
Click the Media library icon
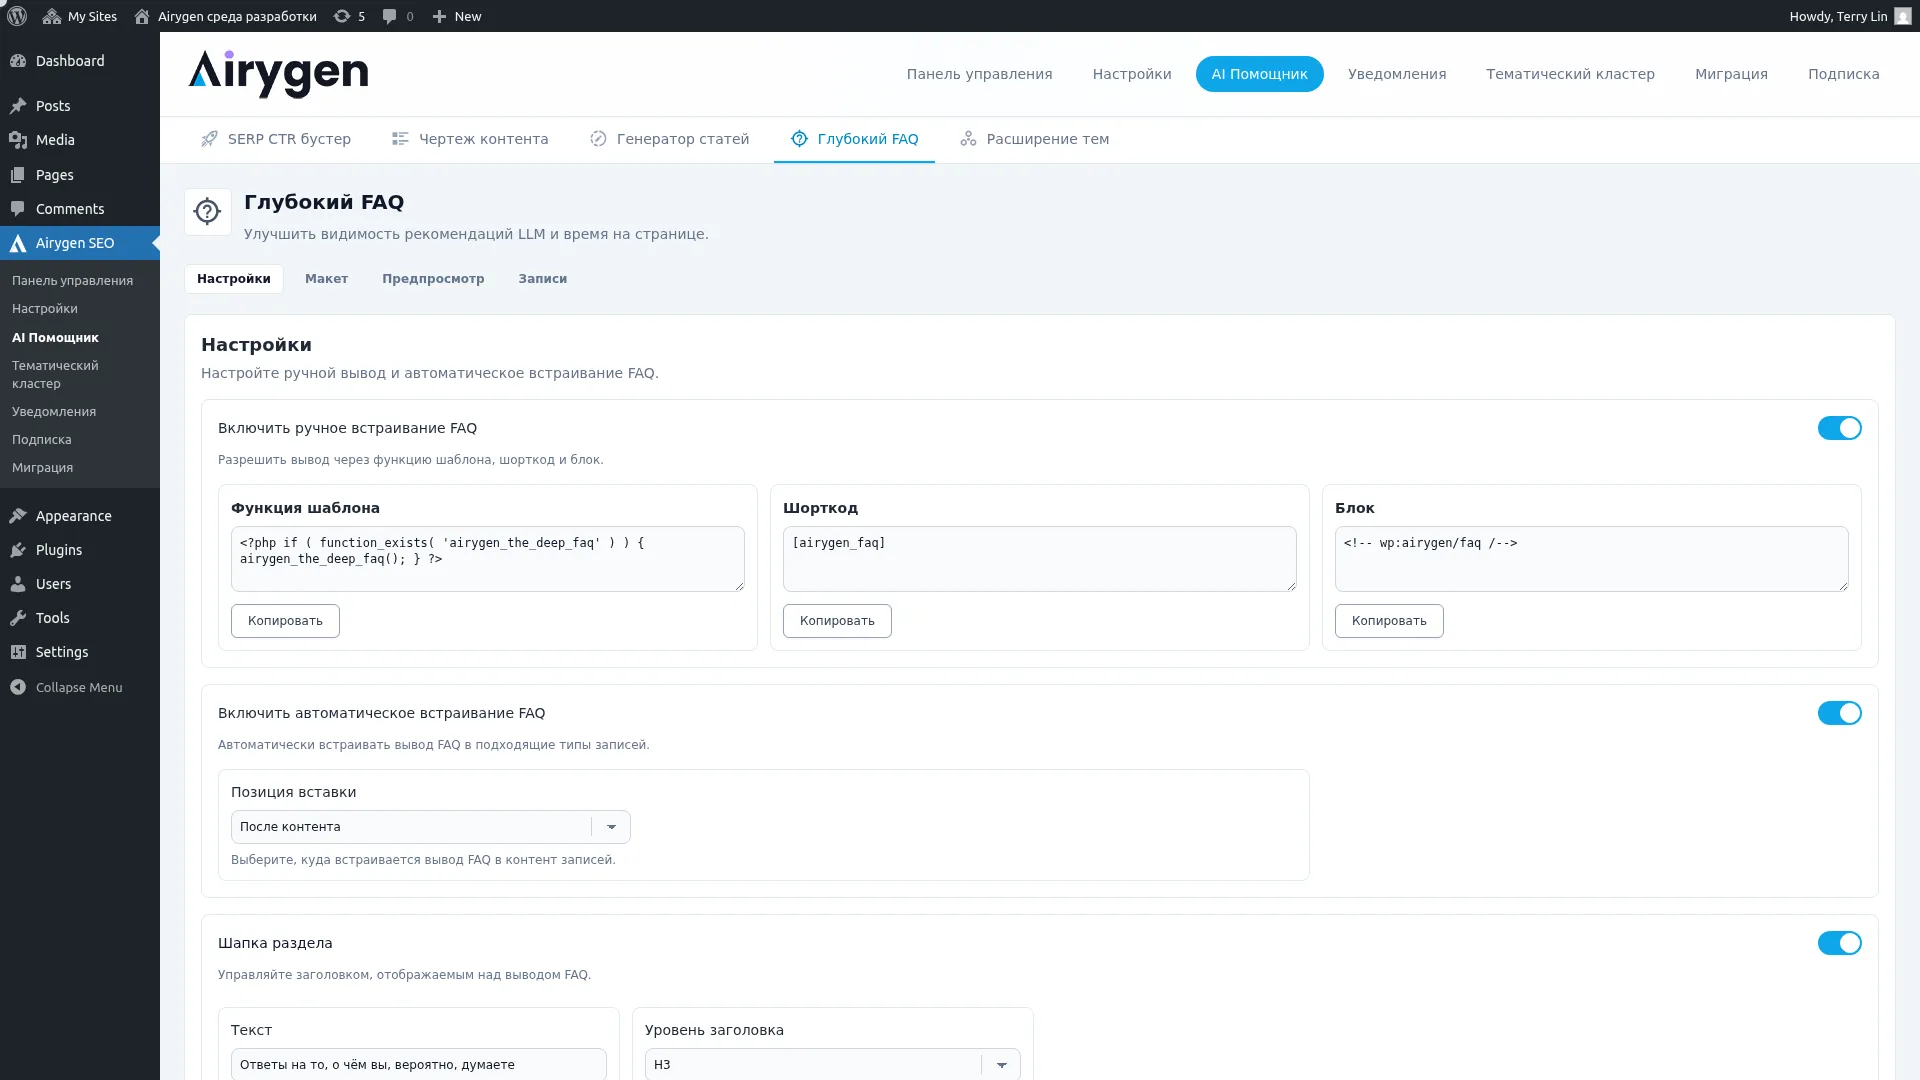click(18, 140)
